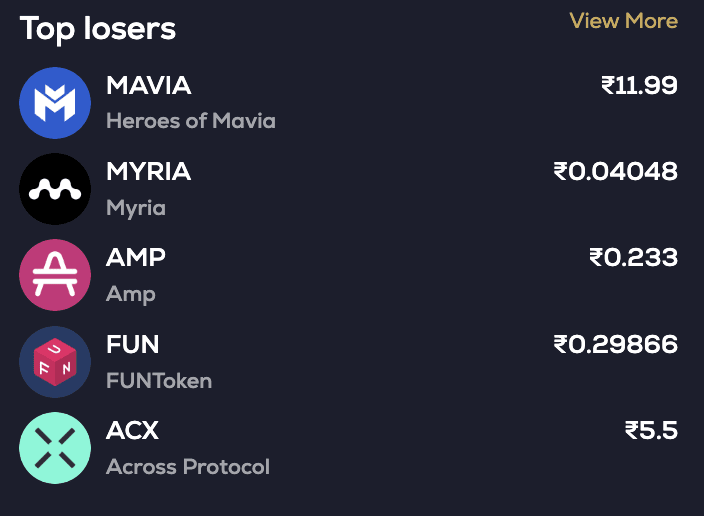Click MAVIA price ₹11.99
The image size is (704, 516).
[x=639, y=86]
